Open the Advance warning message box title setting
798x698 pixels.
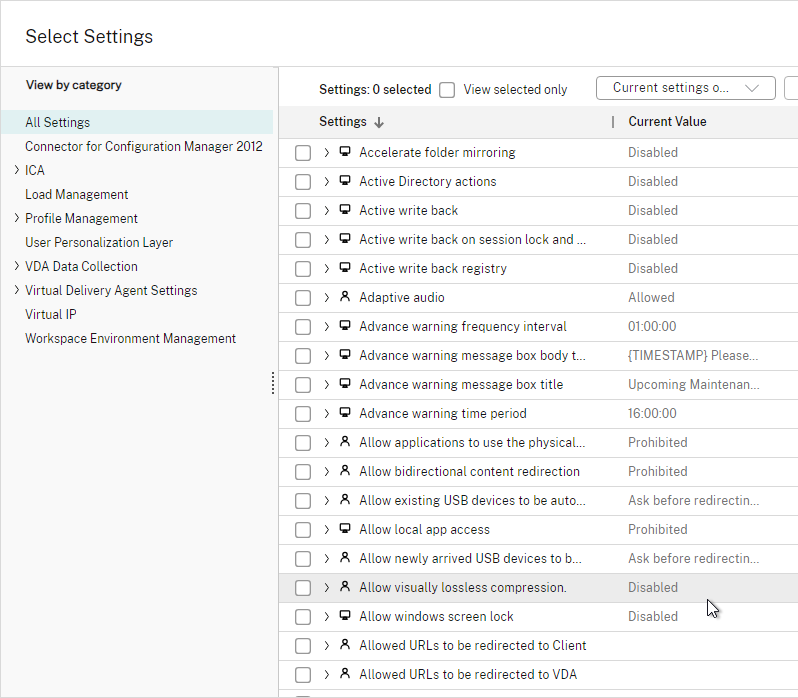point(461,385)
